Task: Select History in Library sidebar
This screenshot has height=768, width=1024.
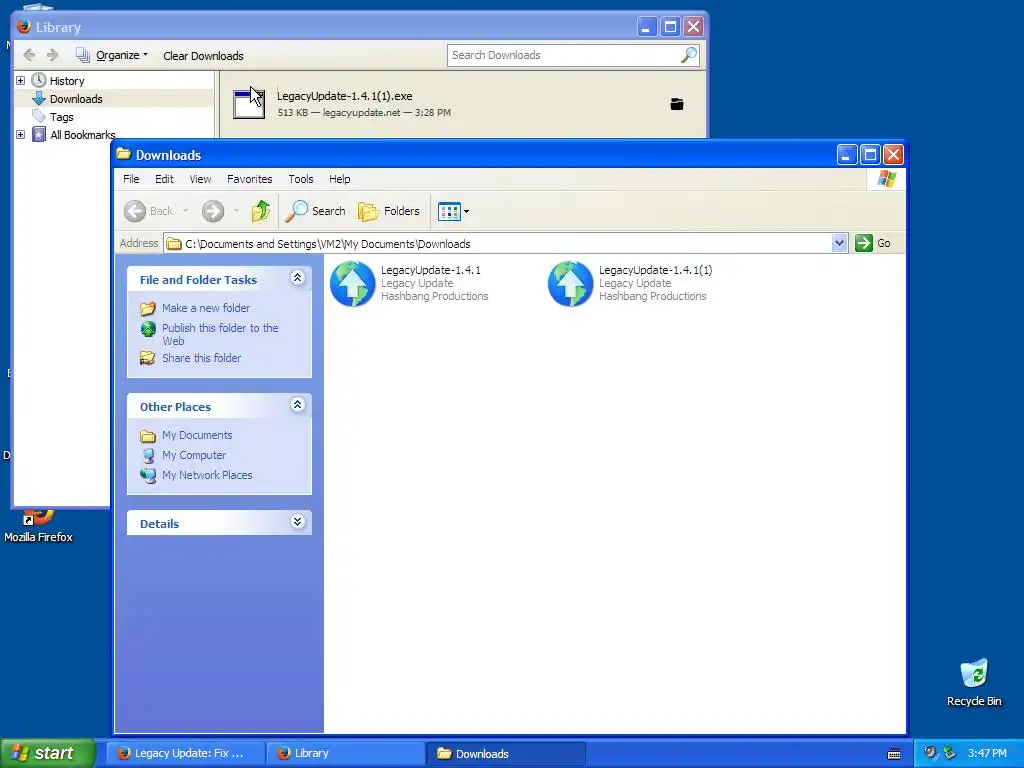Action: [x=67, y=81]
